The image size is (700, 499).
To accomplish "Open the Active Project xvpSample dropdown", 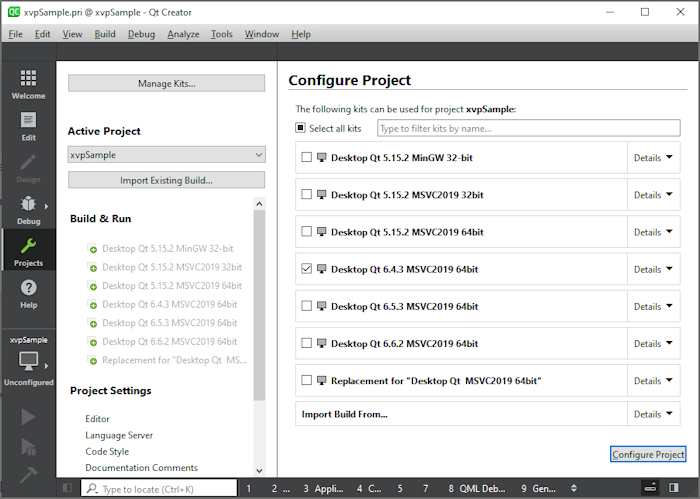I will click(167, 155).
